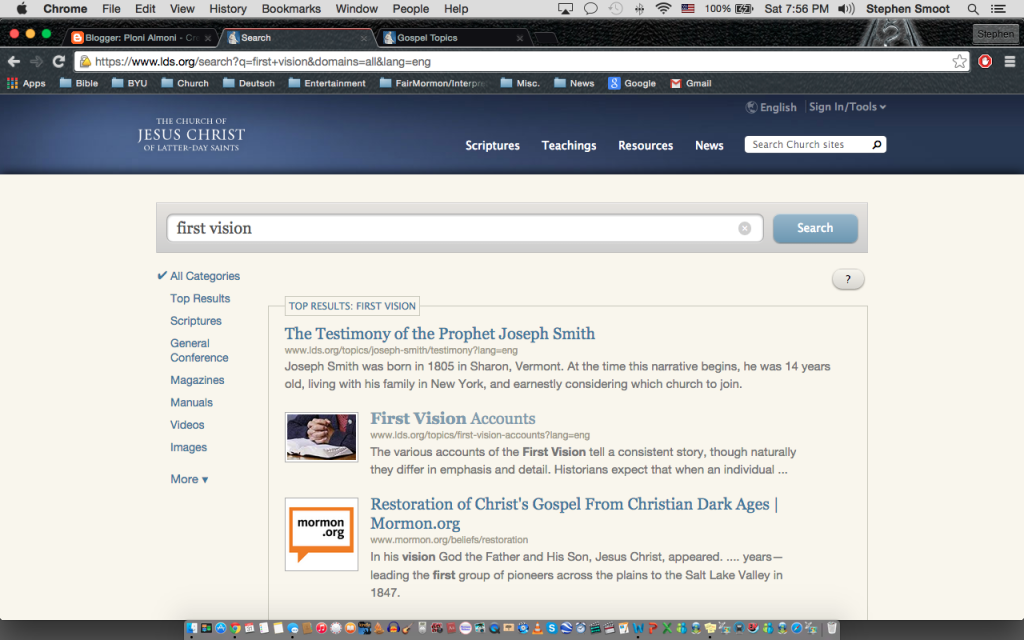Open VLC from the dock
The width and height of the screenshot is (1024, 640).
pos(537,628)
